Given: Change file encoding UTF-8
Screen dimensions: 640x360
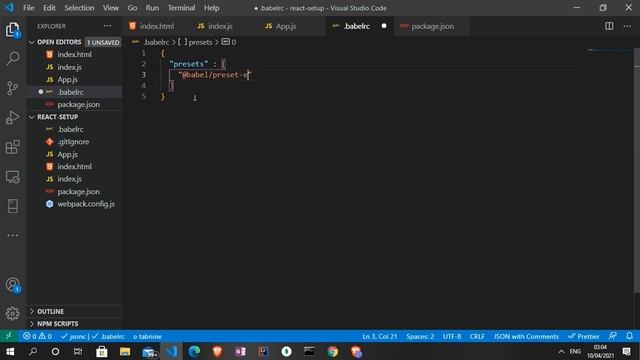Looking at the screenshot, I should (x=452, y=336).
